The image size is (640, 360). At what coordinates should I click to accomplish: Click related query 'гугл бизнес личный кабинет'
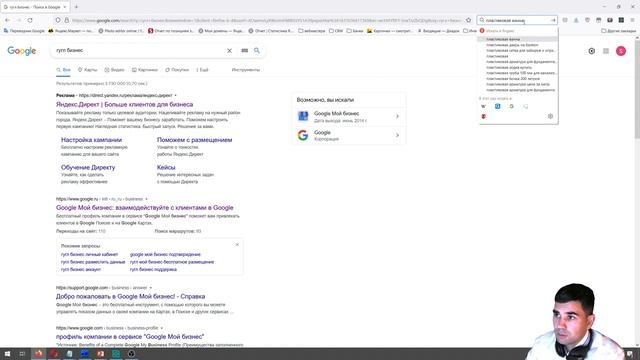[89, 254]
